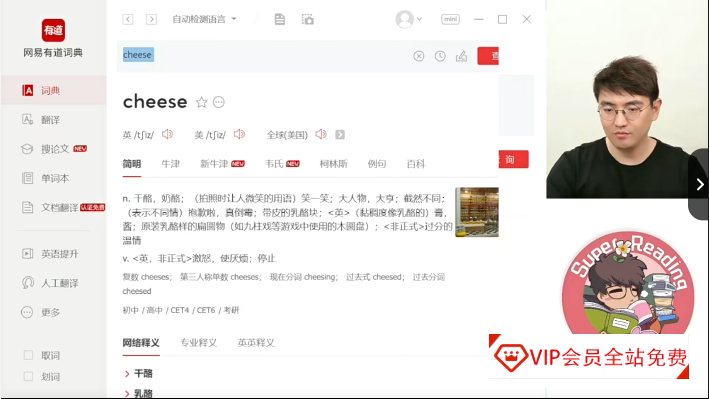The width and height of the screenshot is (709, 399).
Task: Open the user account avatar menu
Action: (x=408, y=19)
